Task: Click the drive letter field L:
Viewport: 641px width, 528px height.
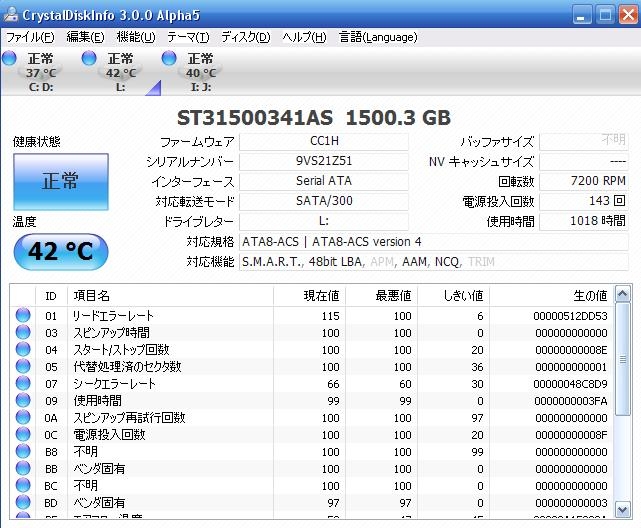Action: [x=324, y=221]
